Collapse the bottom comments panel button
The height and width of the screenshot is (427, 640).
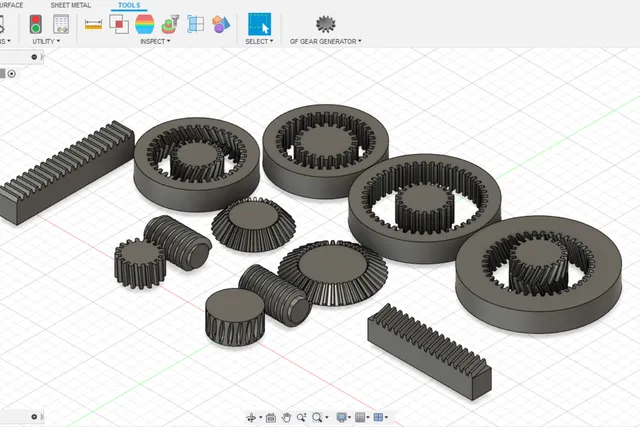(34, 417)
